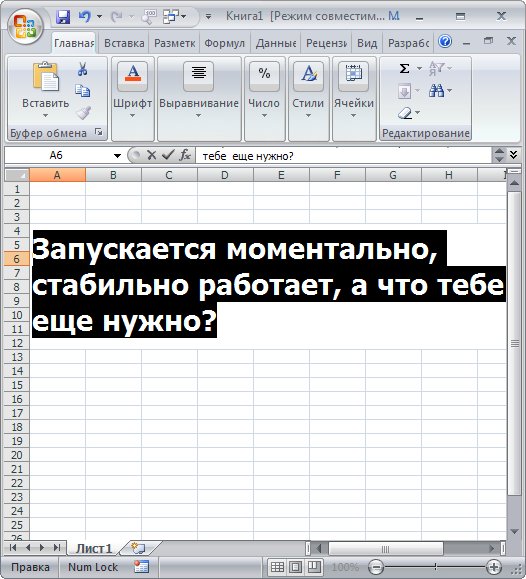Open the Данные ribbon tab
Image resolution: width=526 pixels, height=579 pixels.
tap(276, 43)
